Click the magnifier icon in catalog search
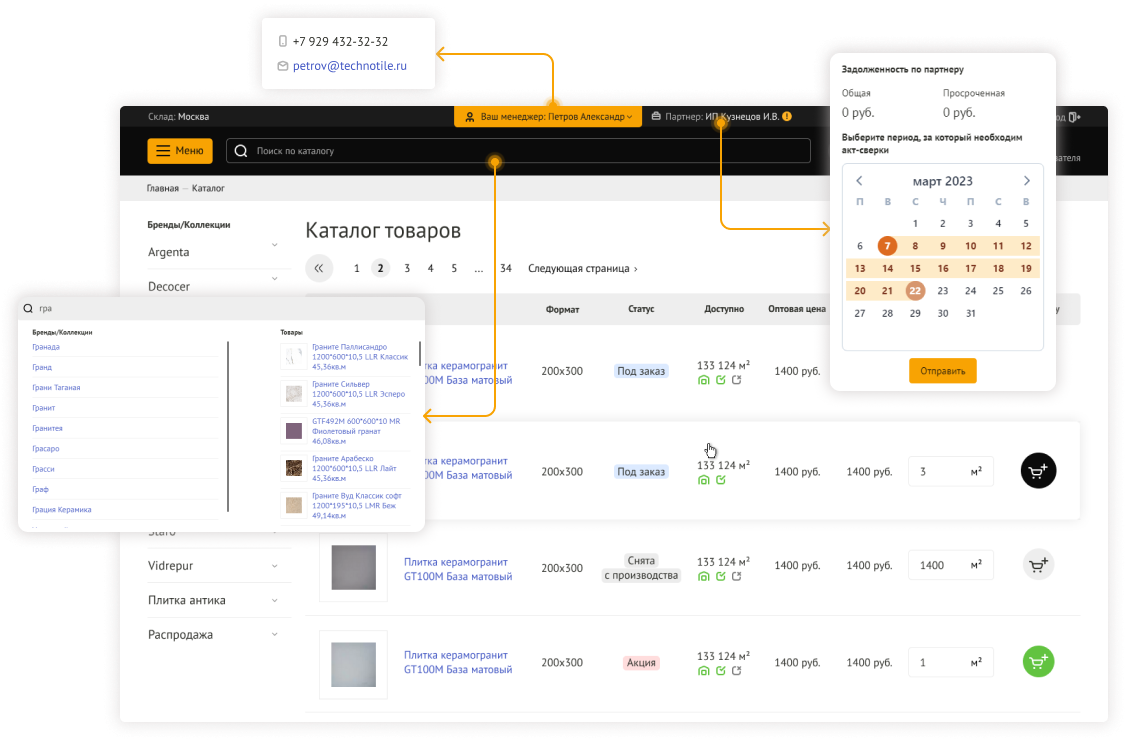 241,151
